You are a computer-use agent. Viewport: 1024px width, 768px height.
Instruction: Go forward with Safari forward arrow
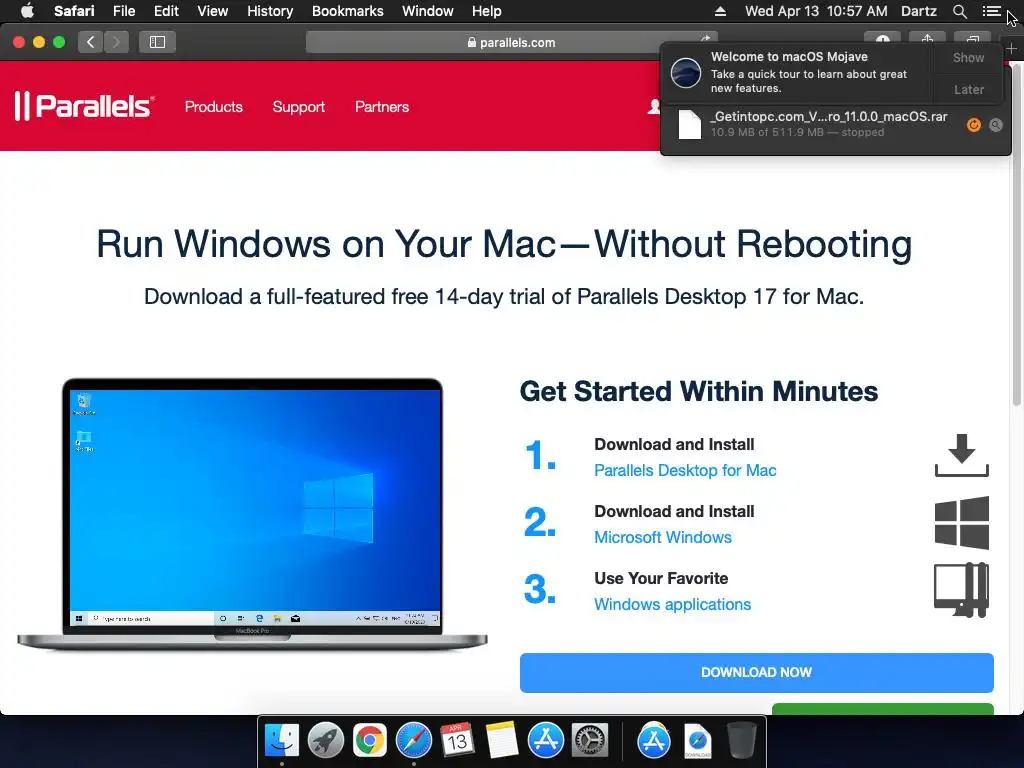pos(116,42)
